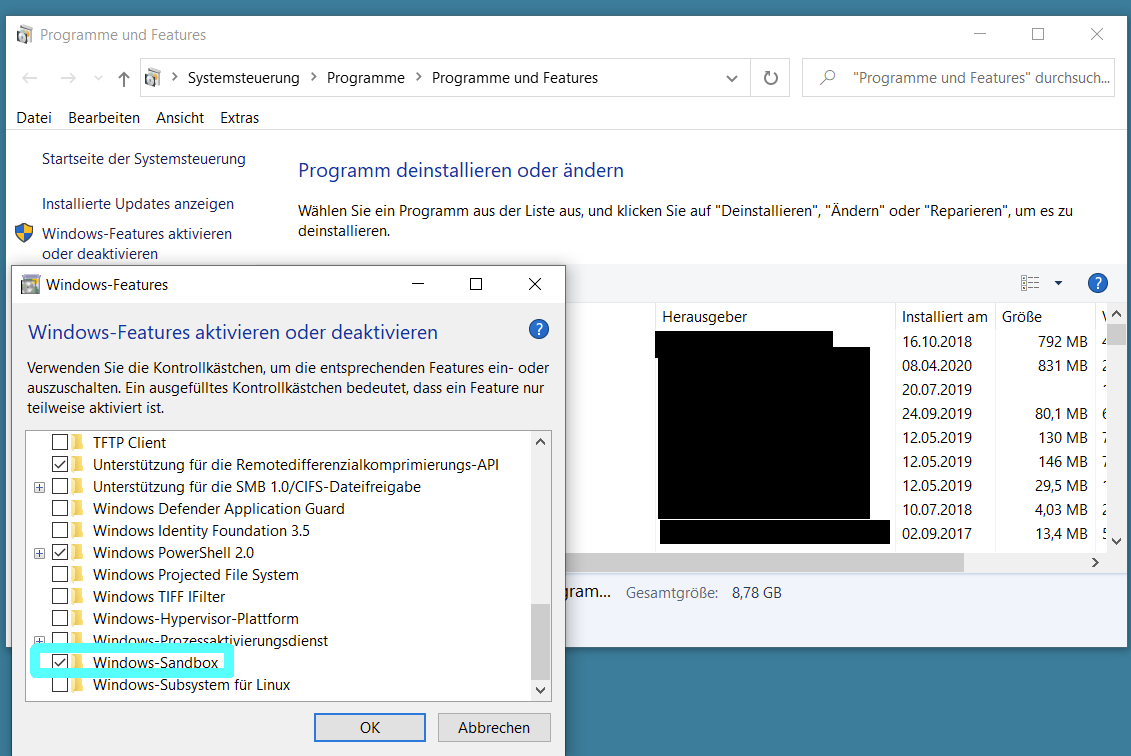Uncheck Remotedifferenzialkomprimierungs-API support checkbox
Image resolution: width=1131 pixels, height=756 pixels.
point(60,464)
